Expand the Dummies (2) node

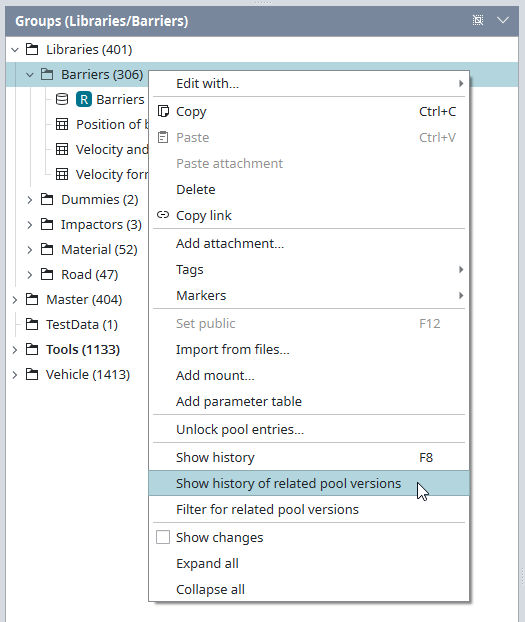click(30, 199)
